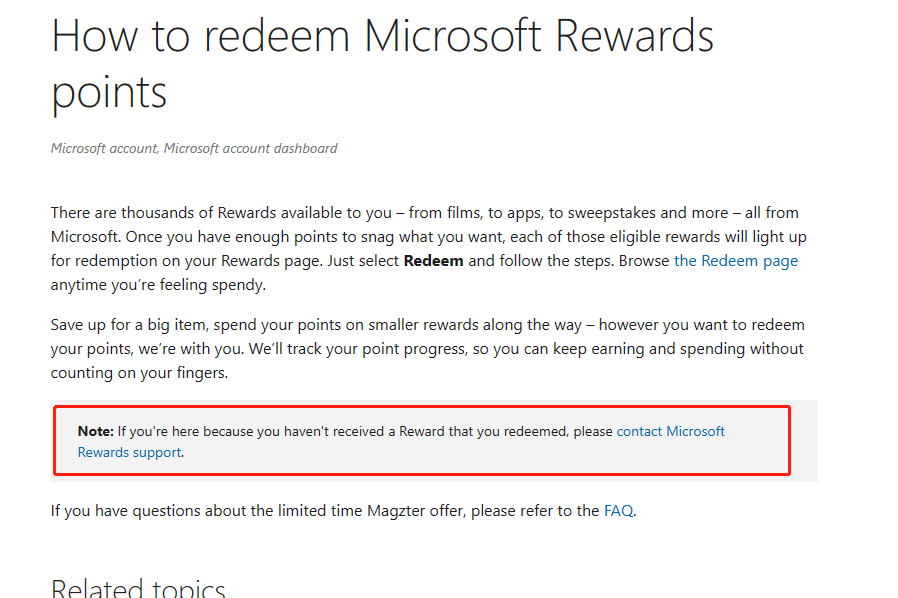Click the Microsoft account category text
Viewport: 898px width, 598px height.
point(104,148)
